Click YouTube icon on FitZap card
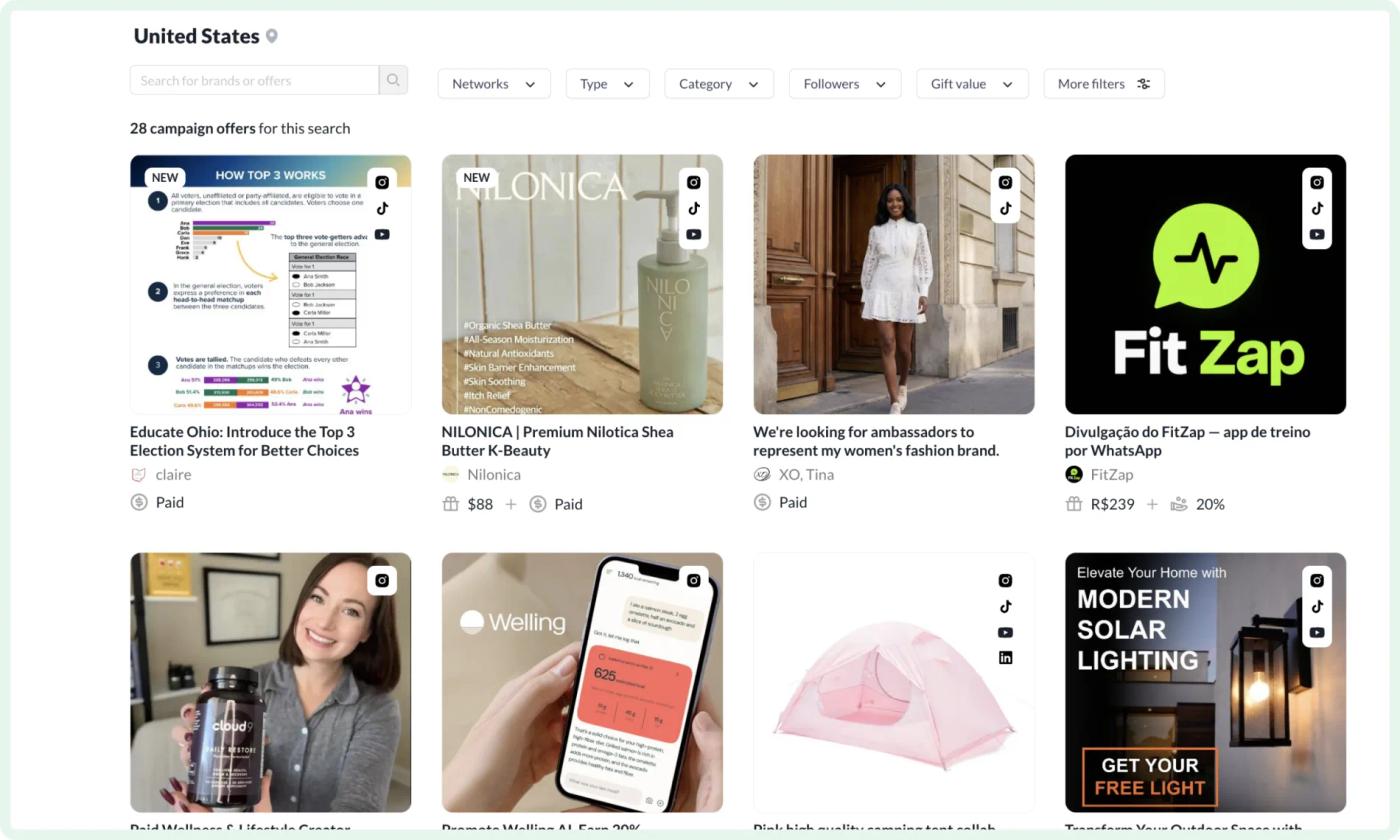The height and width of the screenshot is (840, 1400). 1317,234
